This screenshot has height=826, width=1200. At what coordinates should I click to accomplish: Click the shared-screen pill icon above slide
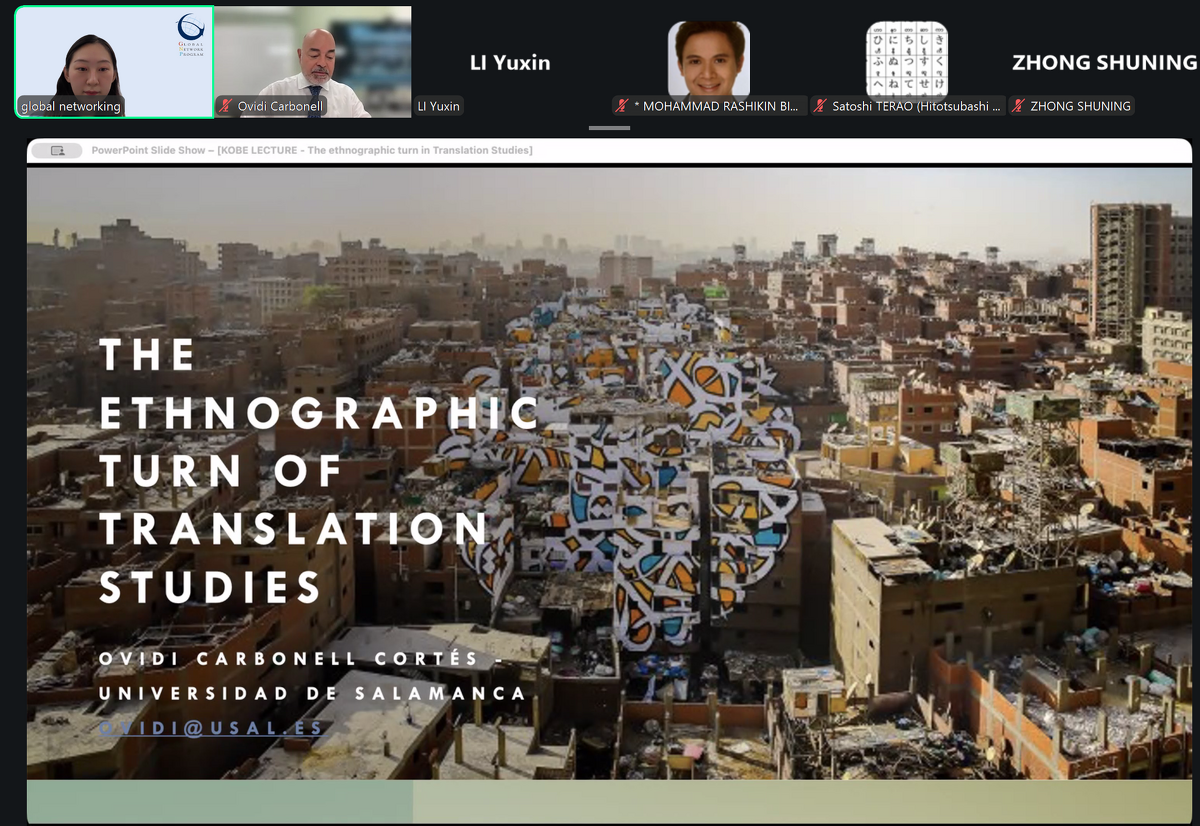coord(57,151)
